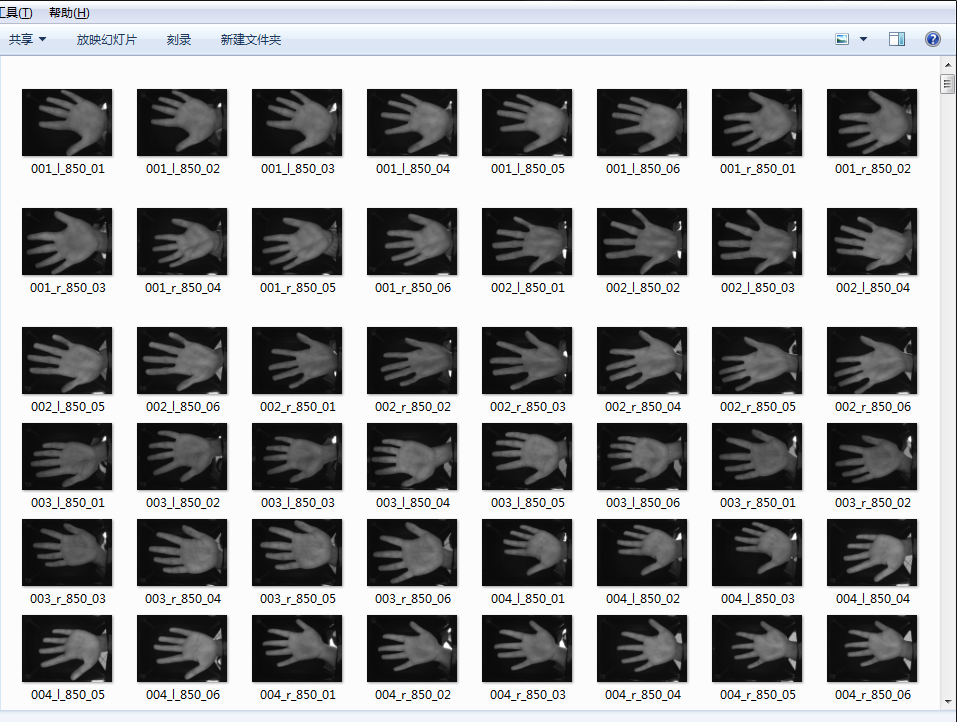Select thumbnail 003_l_850_02
This screenshot has height=722, width=957.
point(182,457)
